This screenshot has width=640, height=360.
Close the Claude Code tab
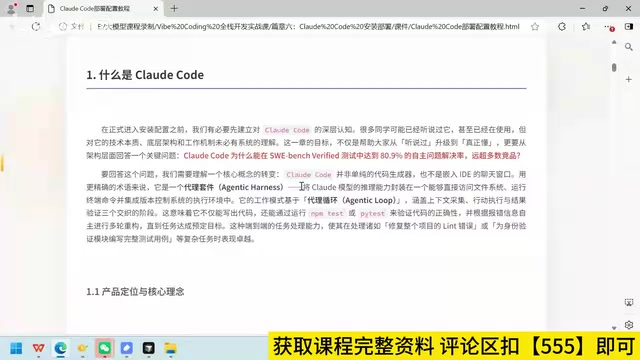(x=156, y=9)
